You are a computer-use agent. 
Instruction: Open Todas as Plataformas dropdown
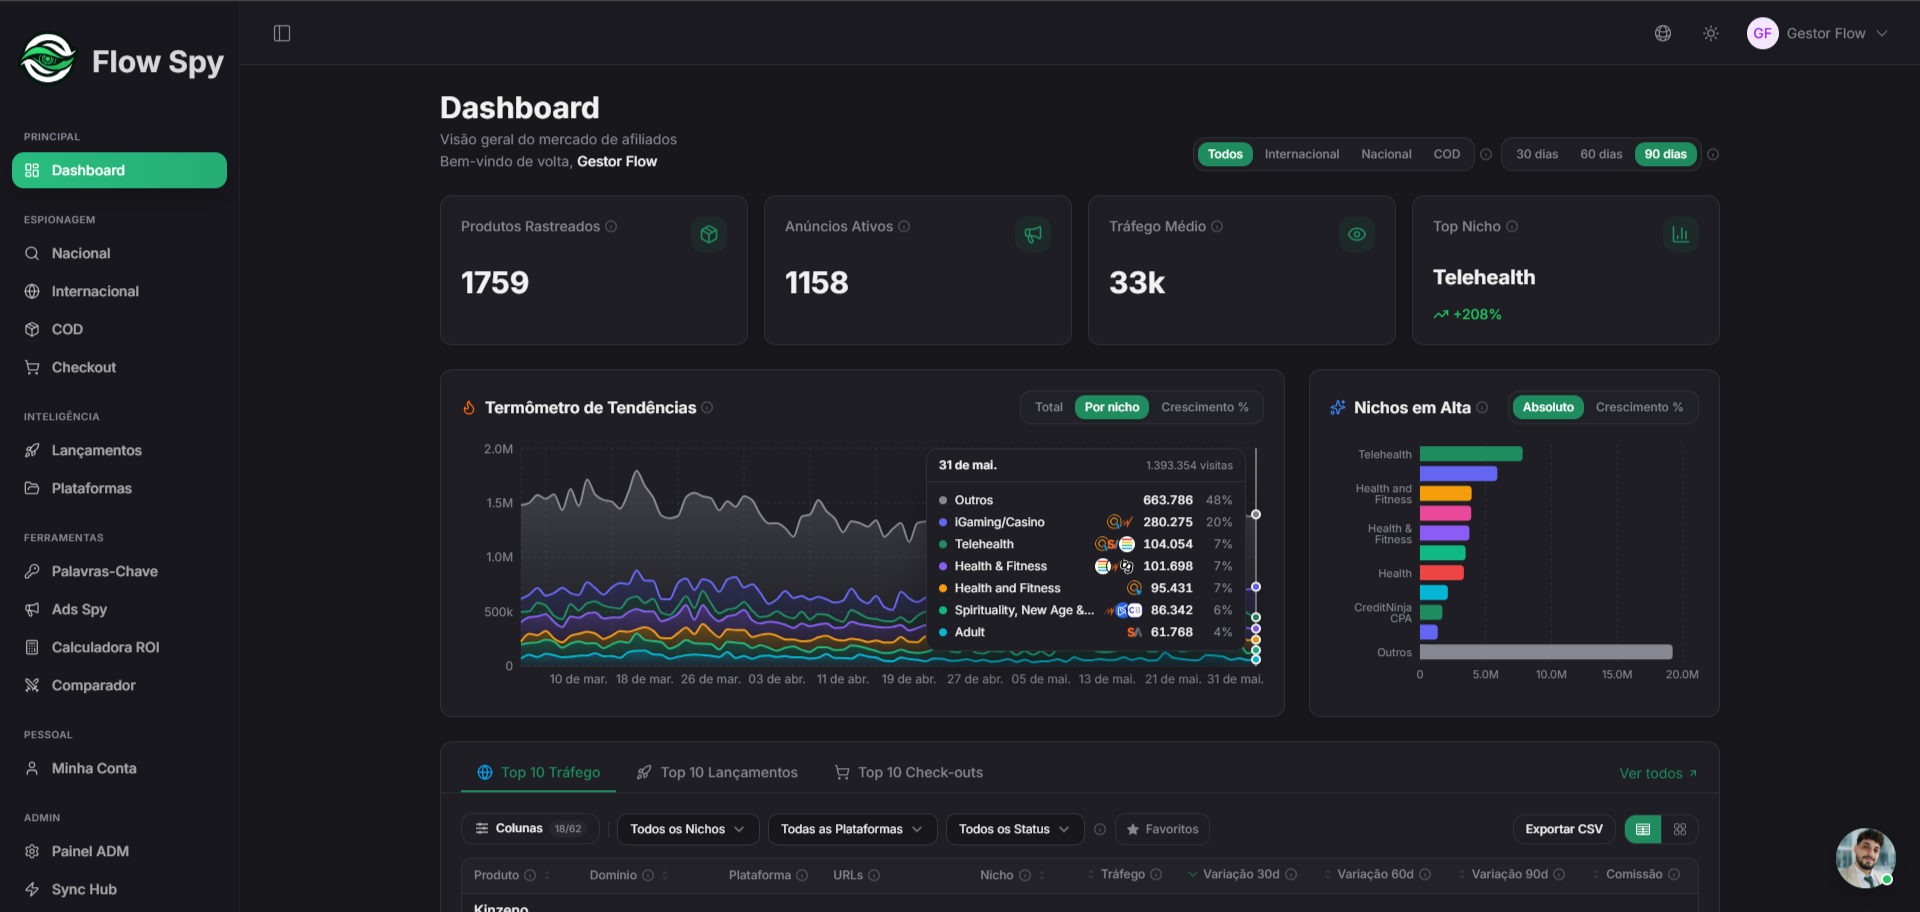[852, 829]
